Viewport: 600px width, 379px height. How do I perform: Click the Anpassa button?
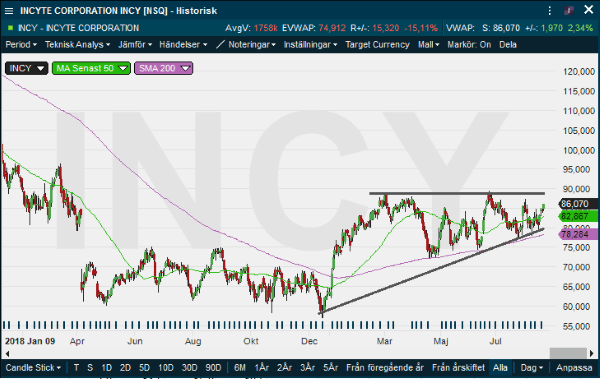click(574, 368)
